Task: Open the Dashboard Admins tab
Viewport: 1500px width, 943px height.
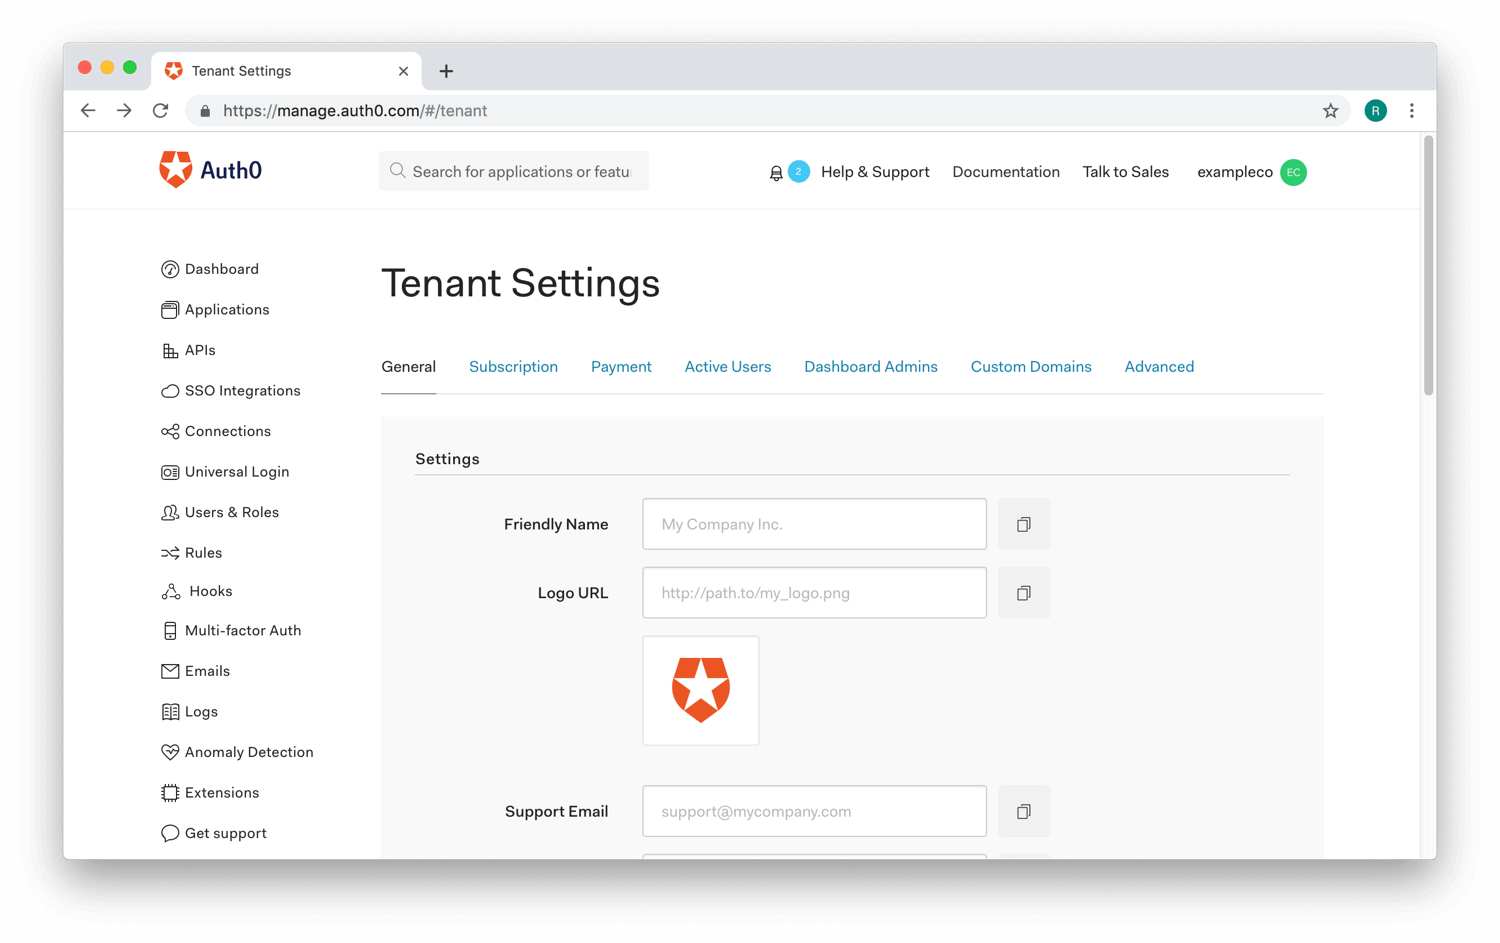Action: 870,366
